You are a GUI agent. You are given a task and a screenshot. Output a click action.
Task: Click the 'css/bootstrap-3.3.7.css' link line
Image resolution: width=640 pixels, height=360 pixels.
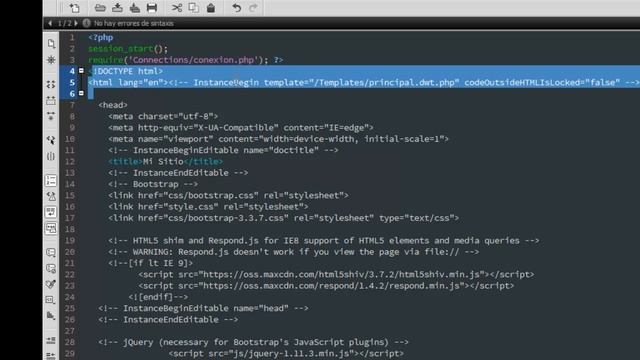(284, 218)
